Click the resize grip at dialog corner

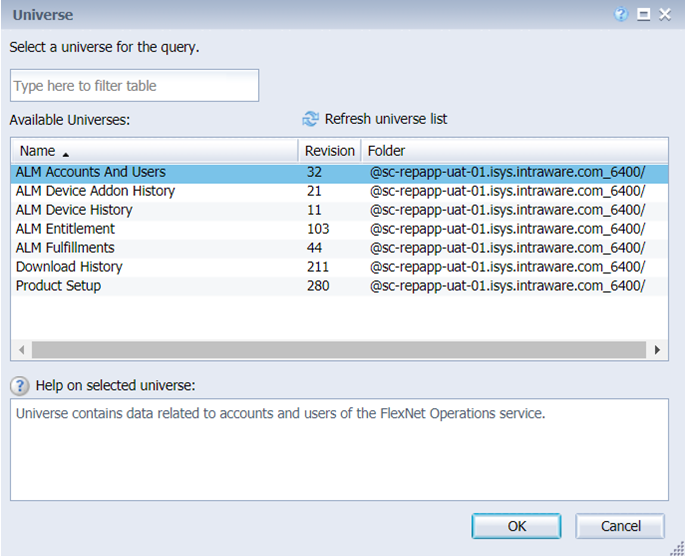point(678,548)
